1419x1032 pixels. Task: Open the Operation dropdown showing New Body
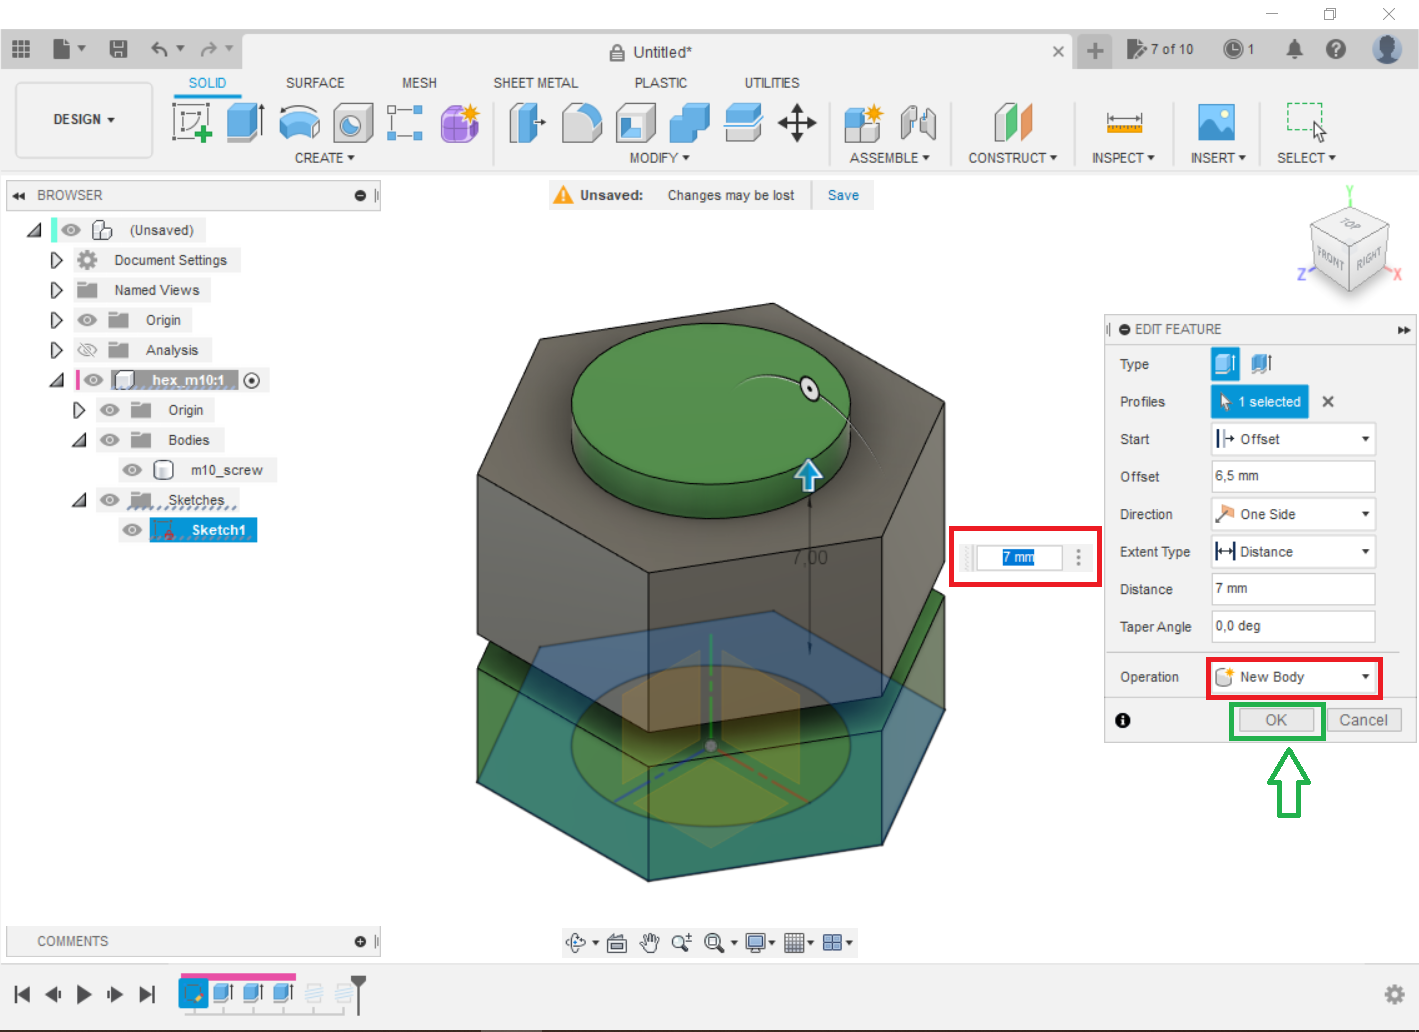coord(1293,677)
